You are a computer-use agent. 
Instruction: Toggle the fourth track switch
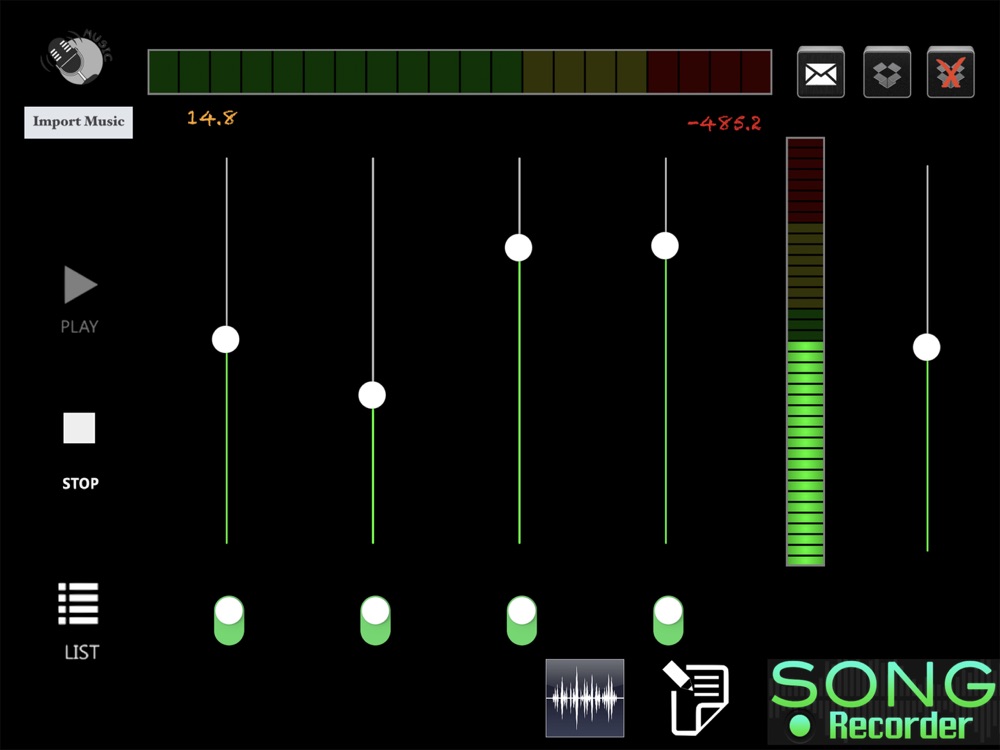click(668, 621)
